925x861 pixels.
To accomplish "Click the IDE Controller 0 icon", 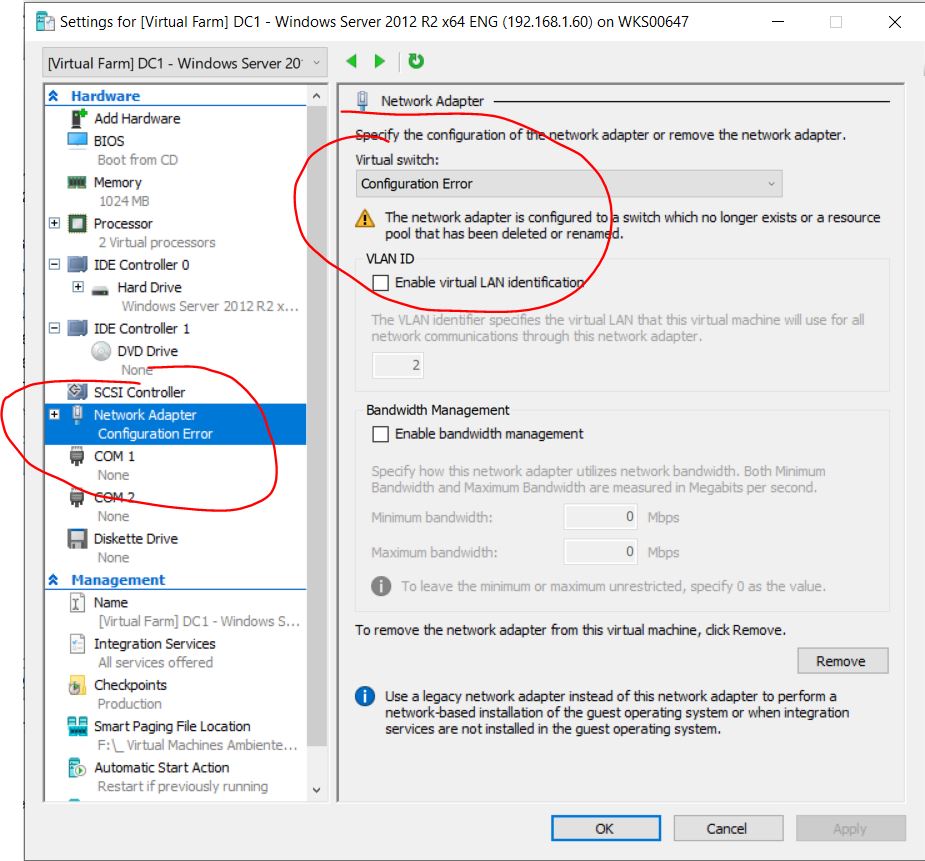I will tap(77, 264).
